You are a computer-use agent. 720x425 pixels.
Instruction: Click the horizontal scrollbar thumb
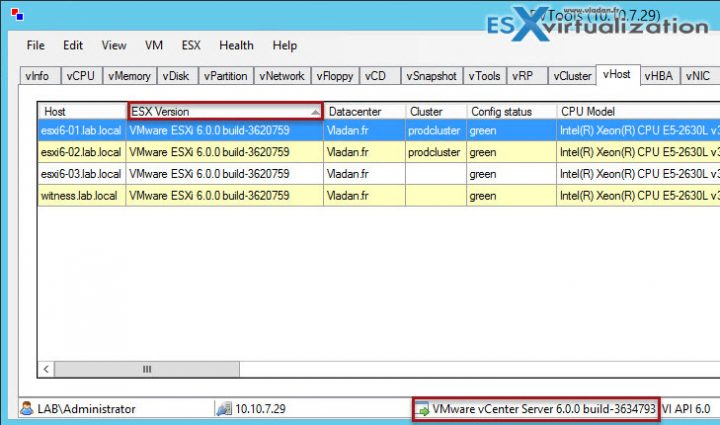[146, 369]
